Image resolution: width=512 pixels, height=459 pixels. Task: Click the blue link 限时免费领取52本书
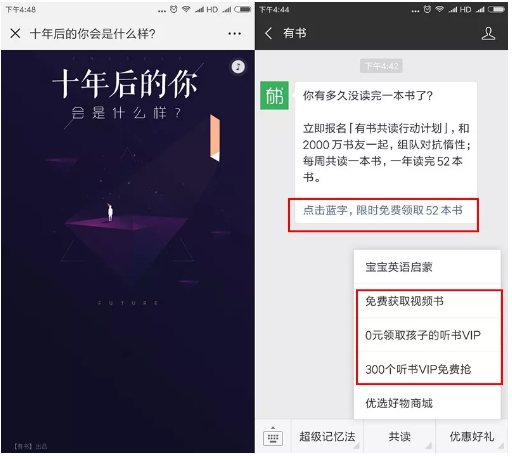point(409,210)
